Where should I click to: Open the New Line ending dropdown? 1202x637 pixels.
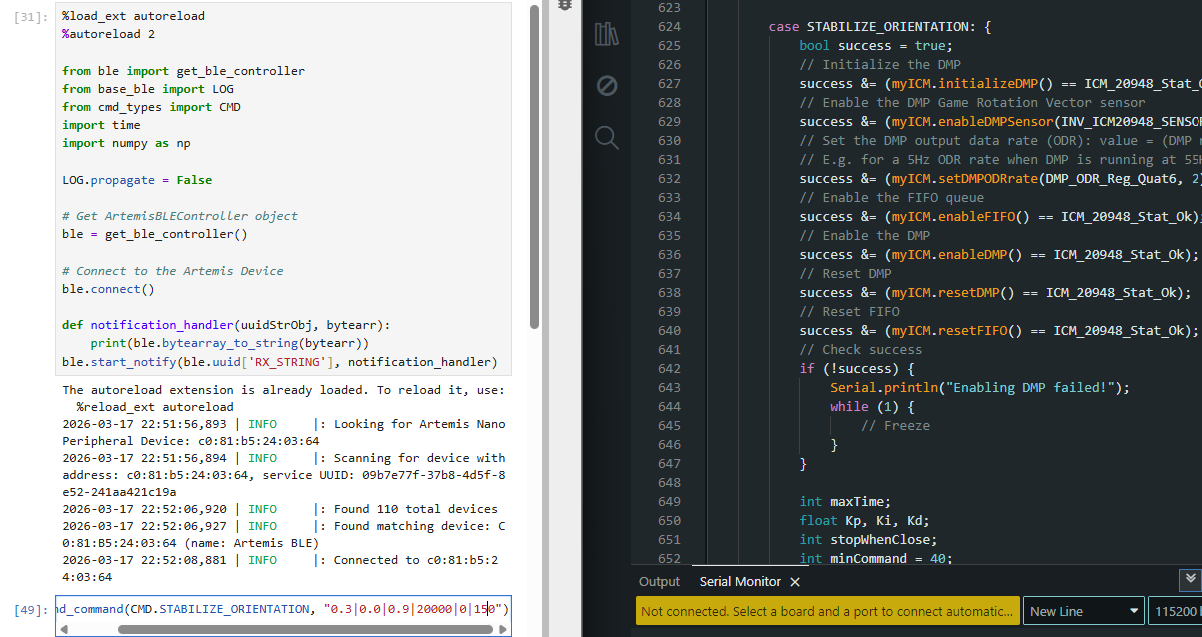(x=1084, y=611)
